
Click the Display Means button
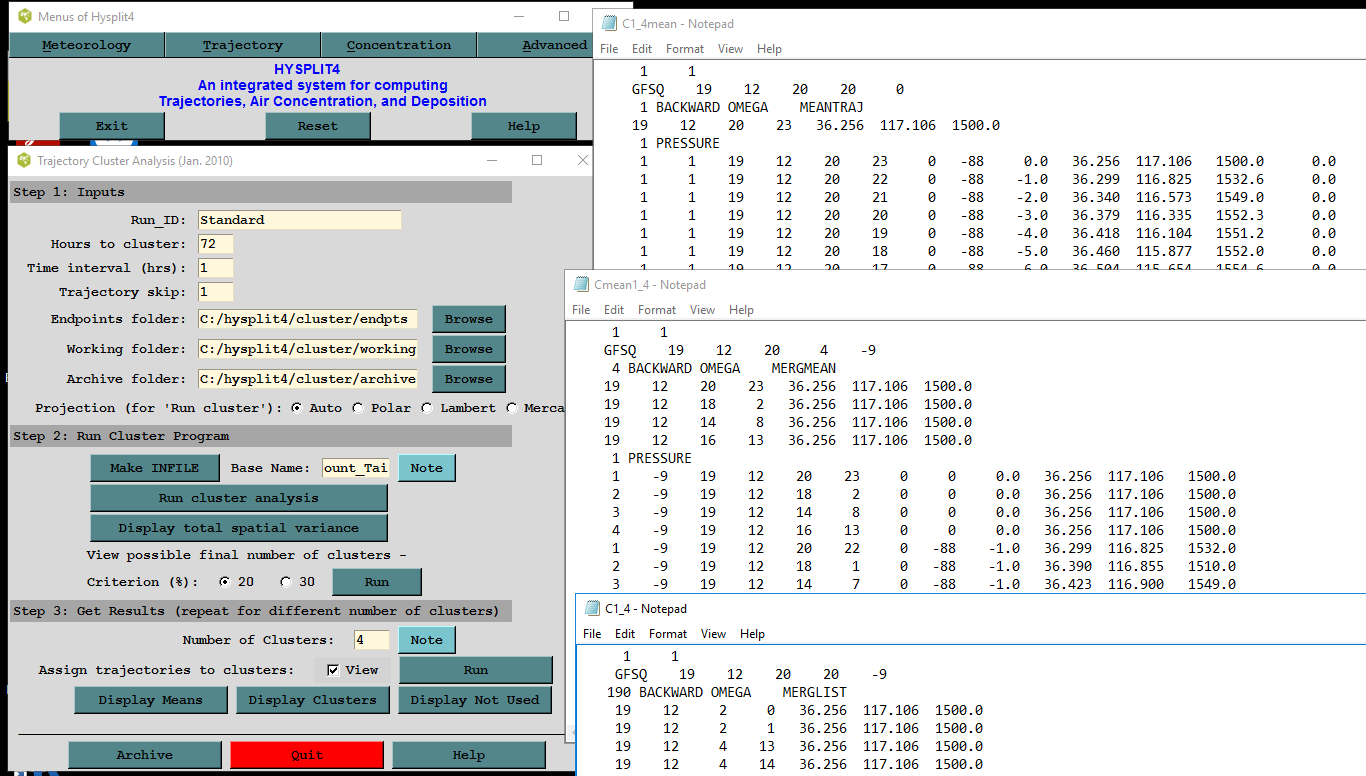click(151, 700)
